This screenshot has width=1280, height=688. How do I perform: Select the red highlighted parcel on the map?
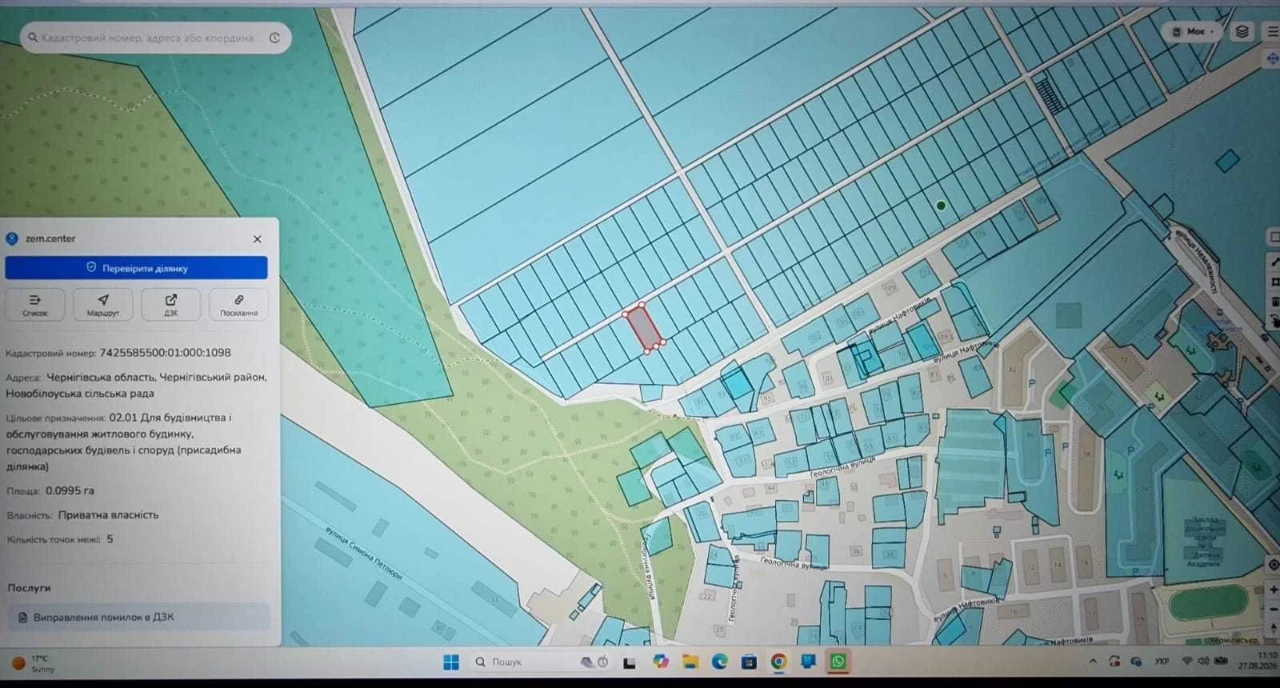644,329
